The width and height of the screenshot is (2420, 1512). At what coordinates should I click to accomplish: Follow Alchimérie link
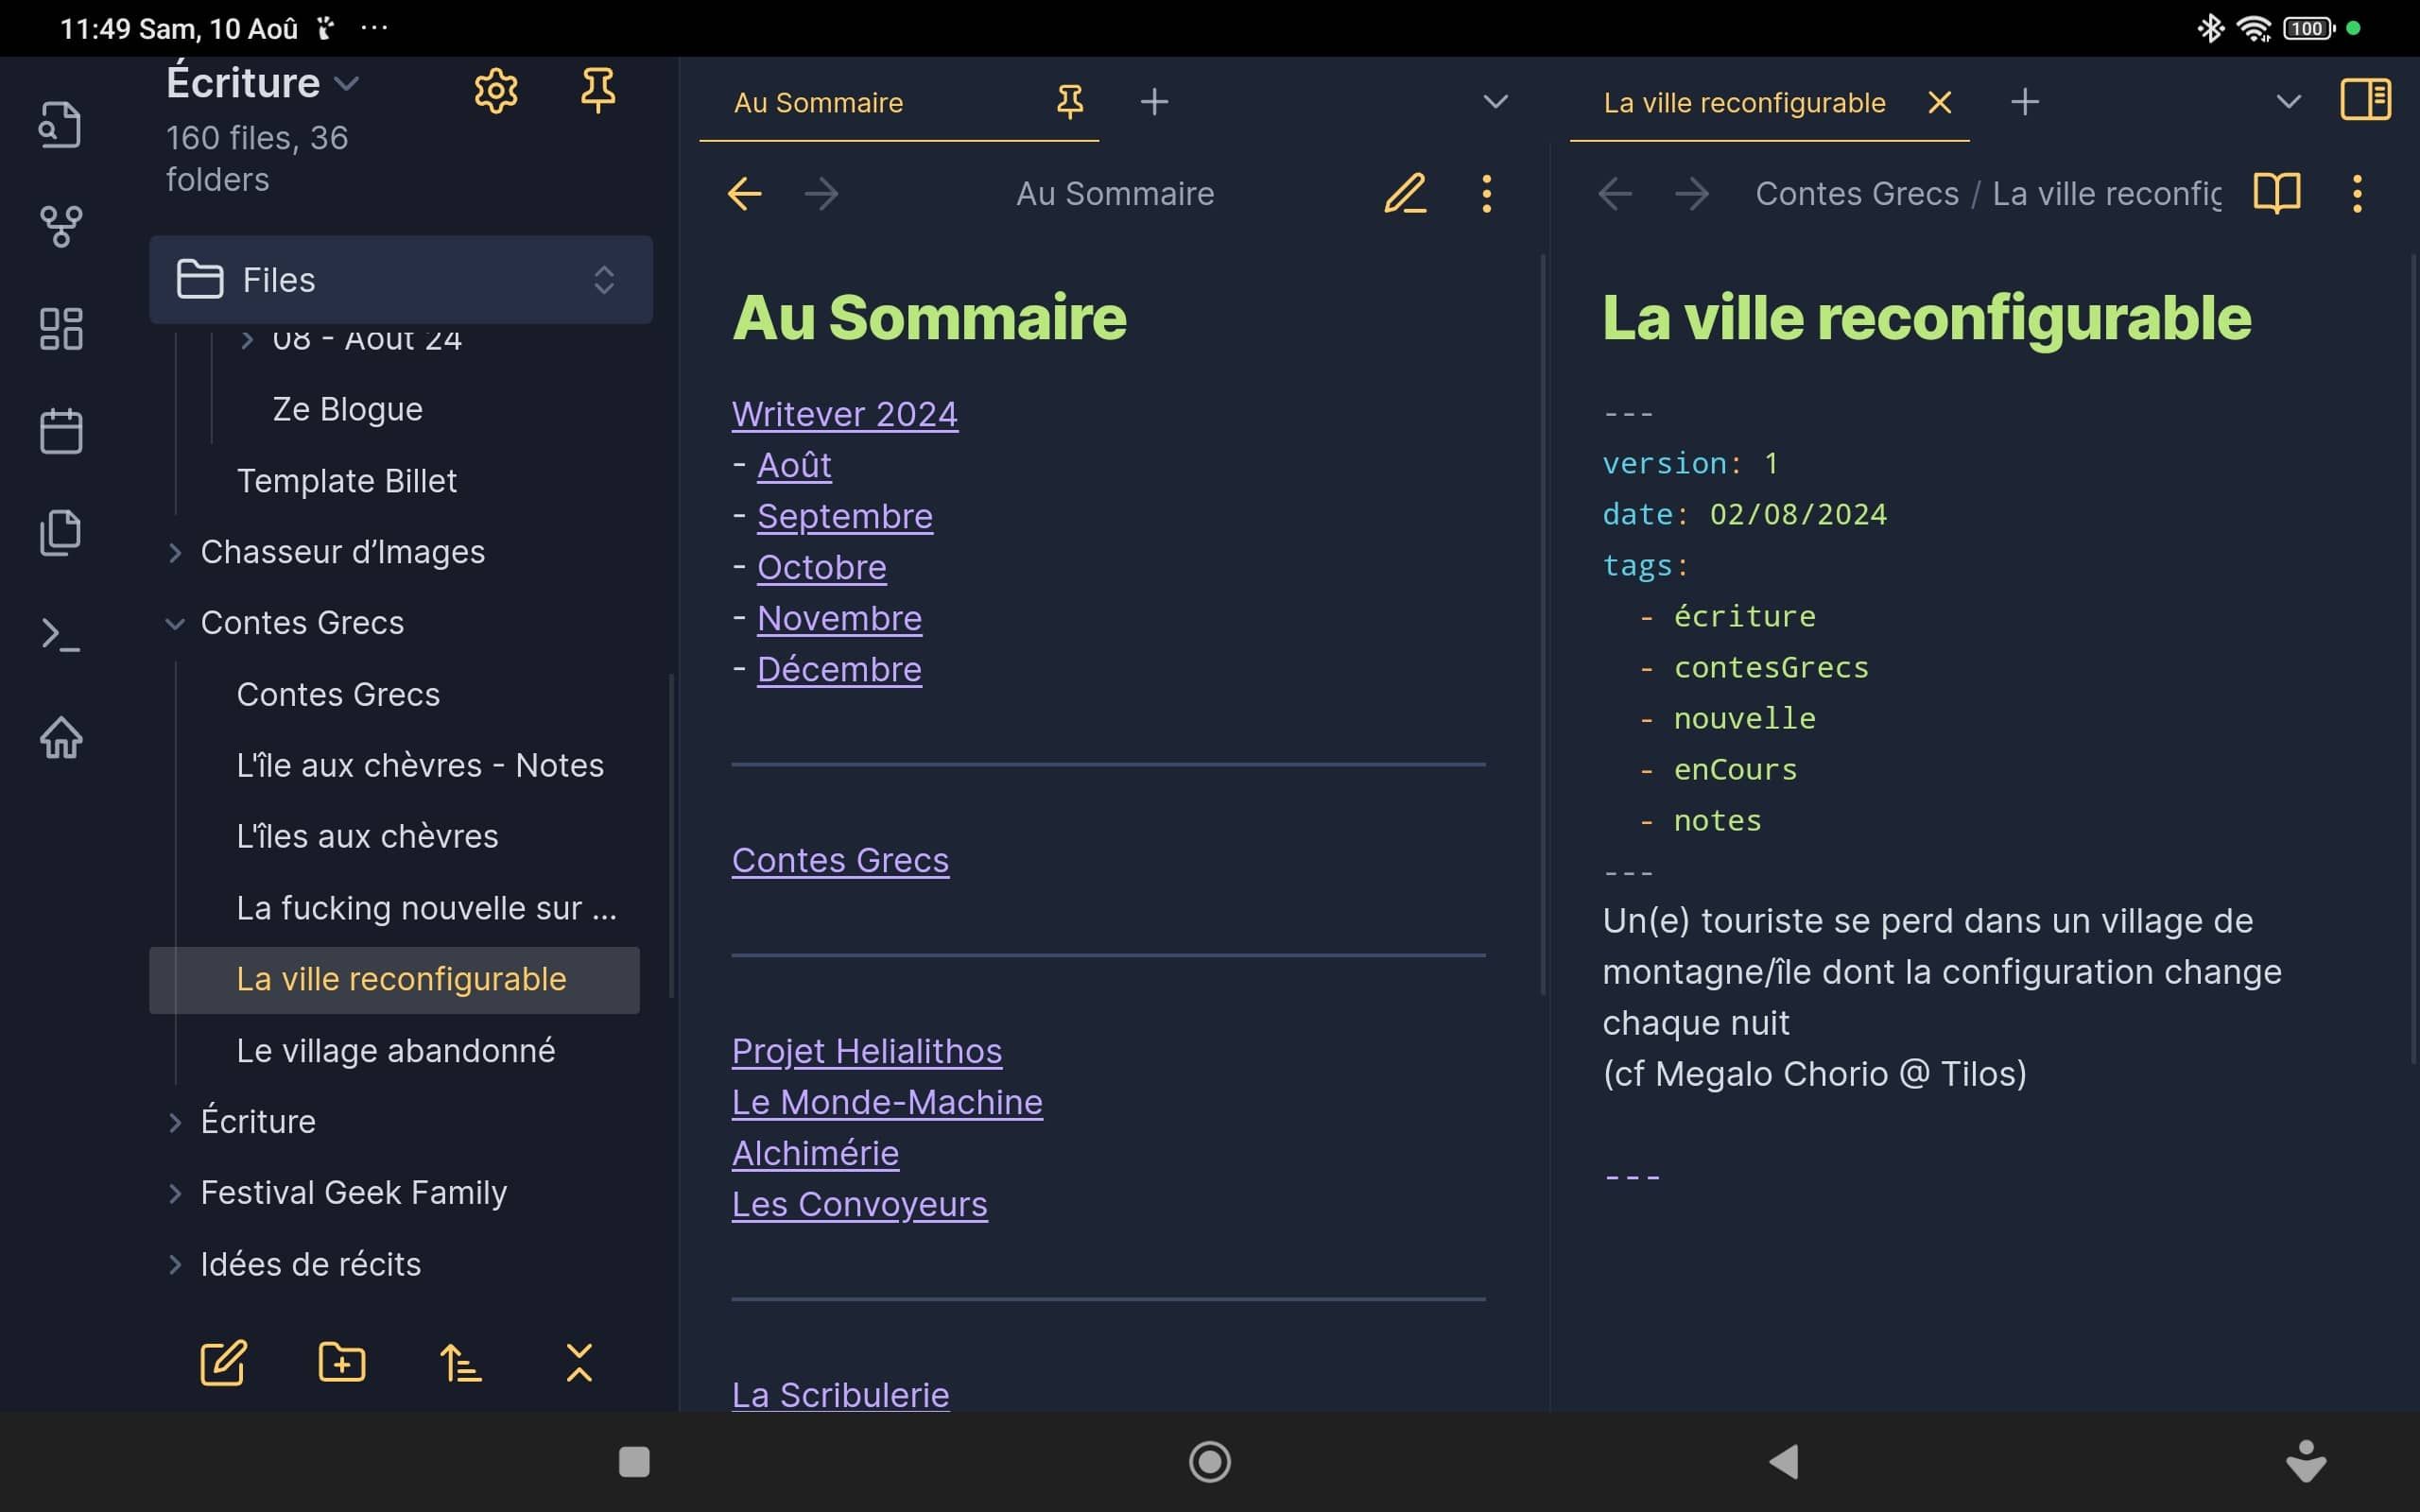[x=815, y=1153]
